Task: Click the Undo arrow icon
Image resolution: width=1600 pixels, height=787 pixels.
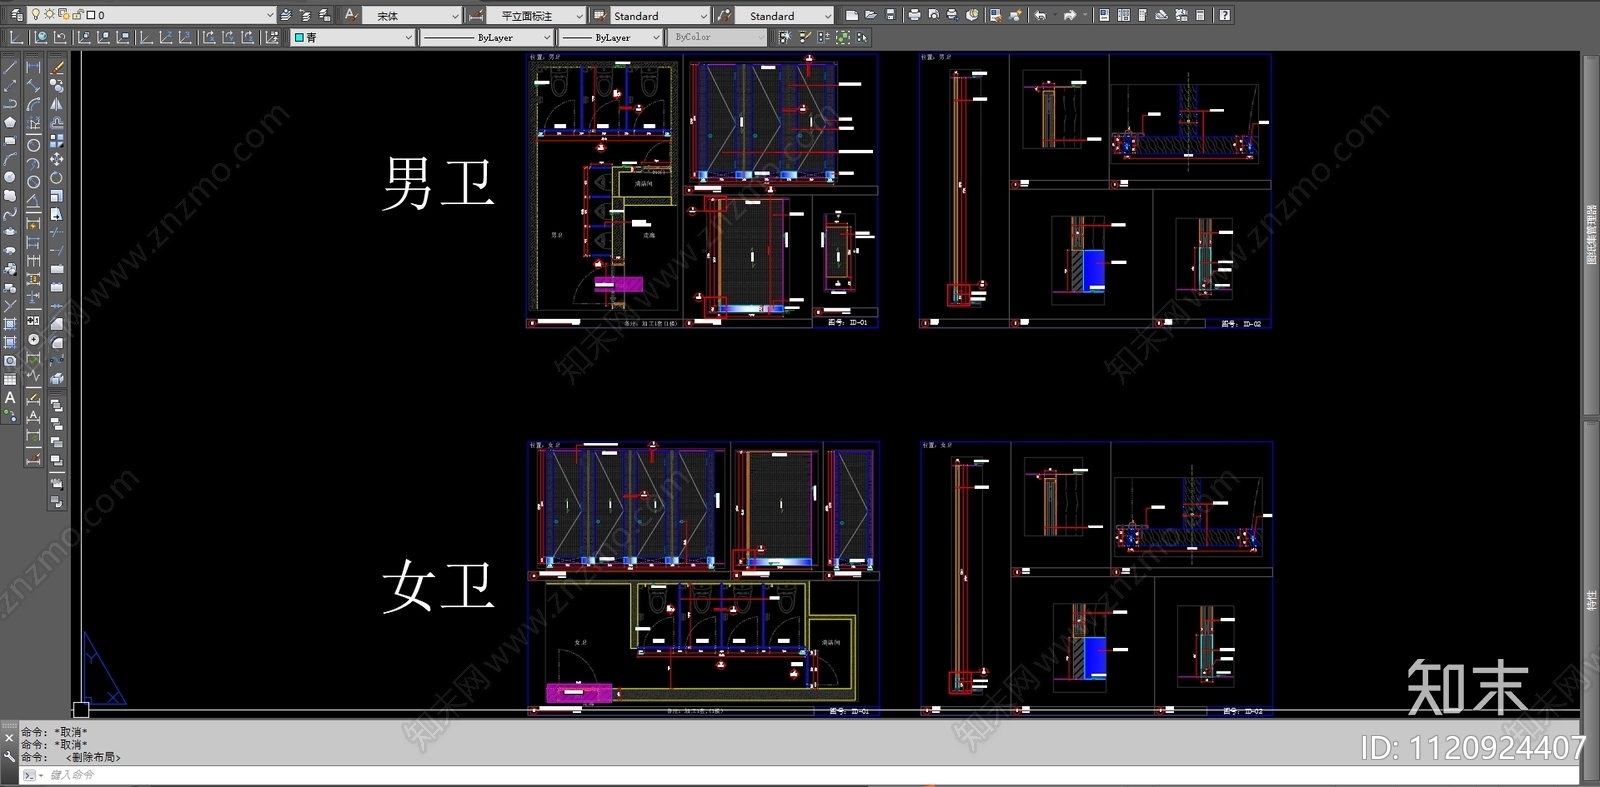Action: (x=1040, y=15)
